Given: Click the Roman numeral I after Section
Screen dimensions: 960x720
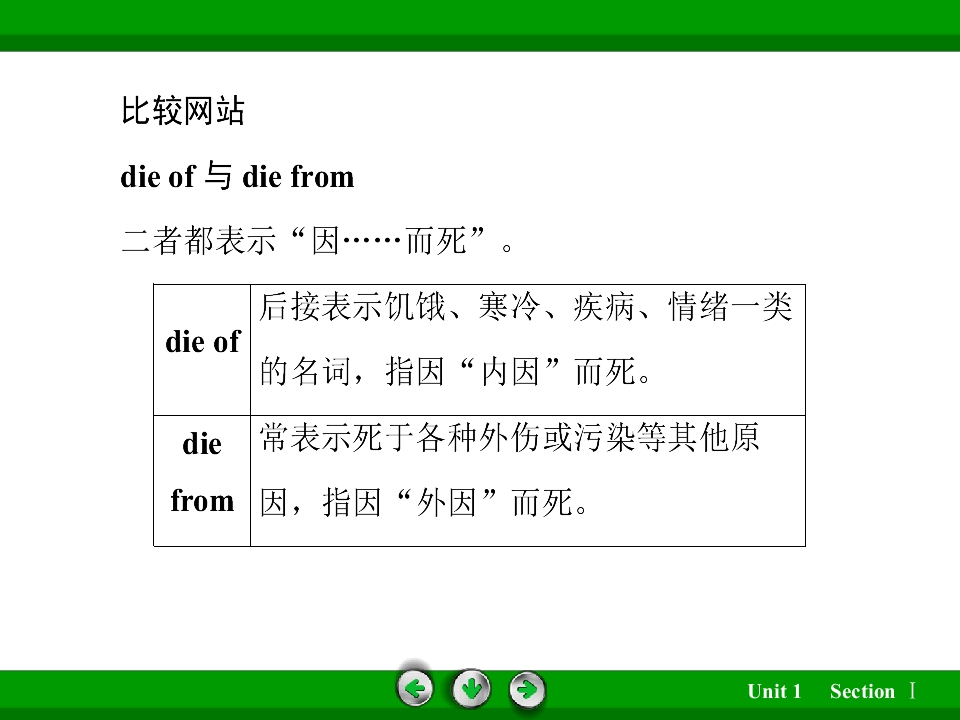Looking at the screenshot, I should point(912,691).
